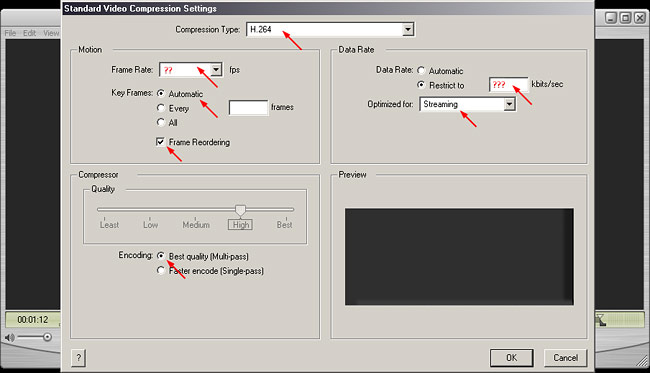Open the Compression Type dropdown arrow
This screenshot has height=373, width=650.
point(408,29)
